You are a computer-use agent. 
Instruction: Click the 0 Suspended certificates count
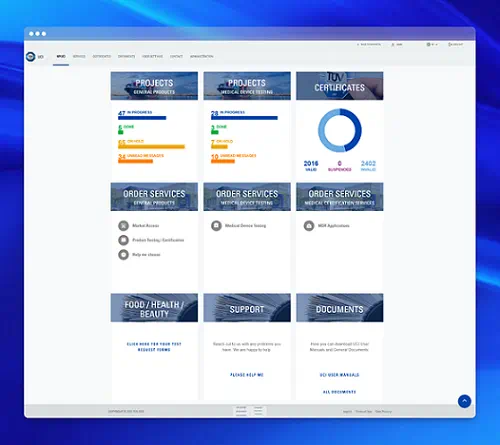(340, 163)
